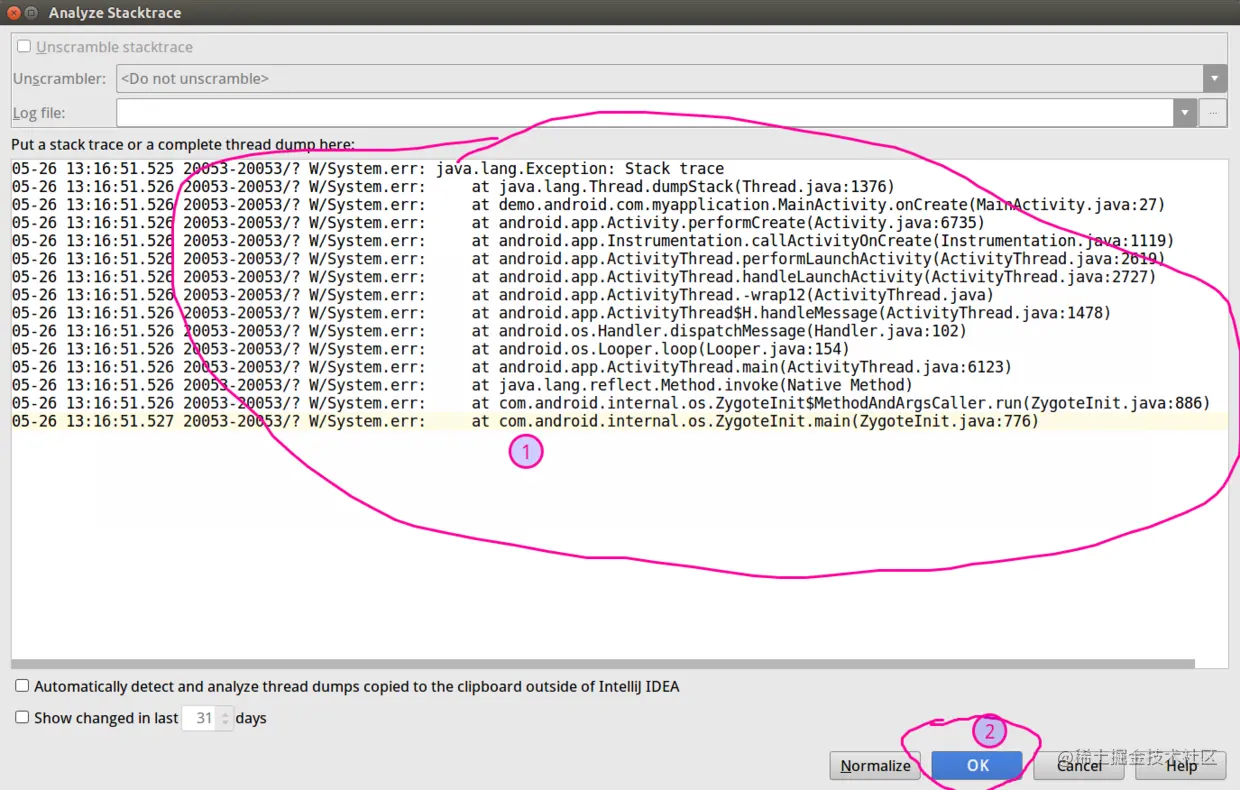
Task: Click the Thread.dumpStack(Thread.java:1376) line
Action: point(453,186)
